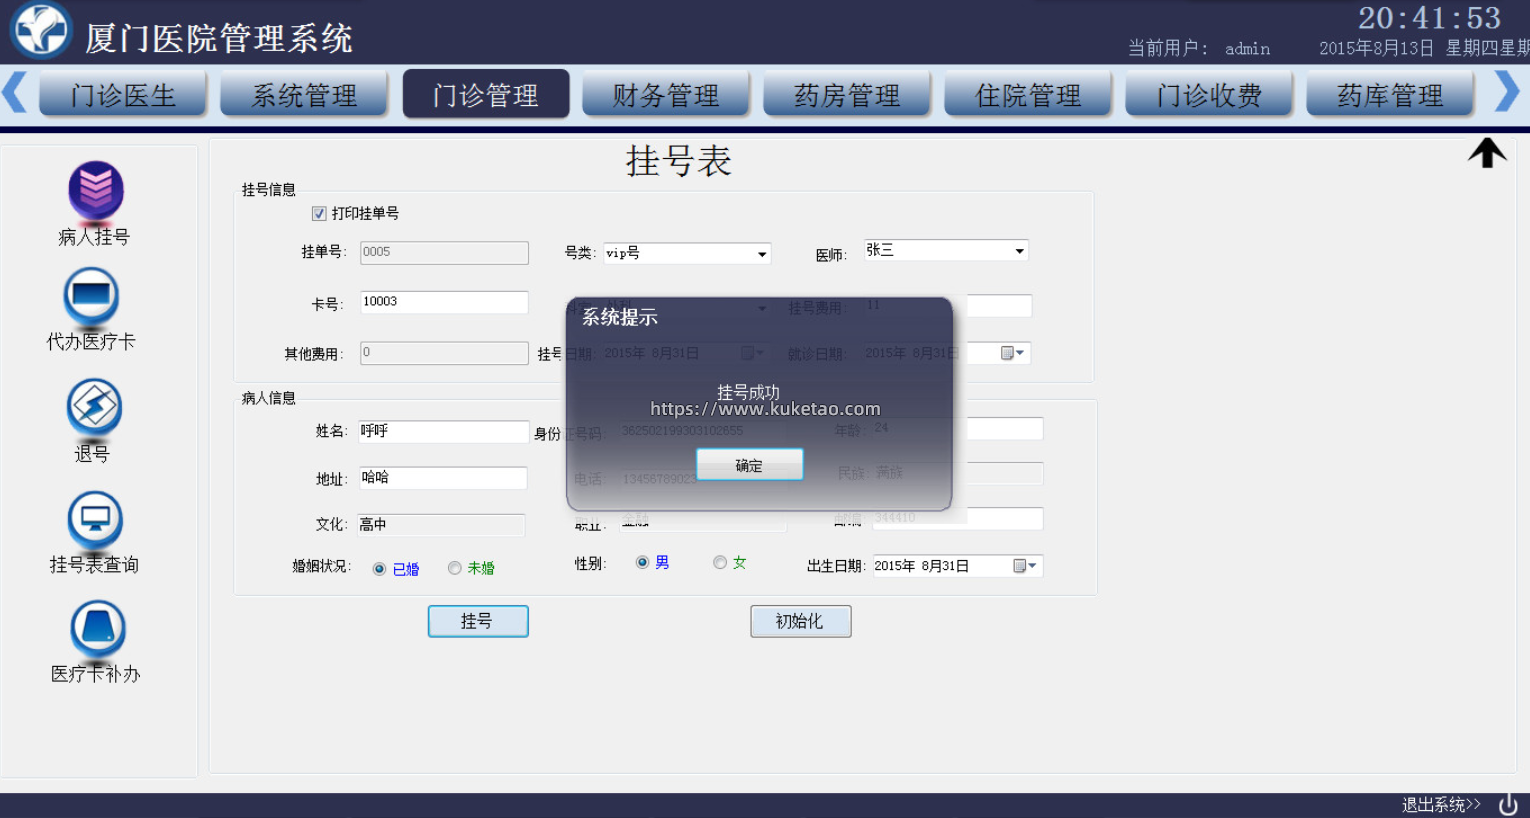Open the 病人挂号 sidebar icon
Viewport: 1530px width, 818px height.
(x=95, y=191)
